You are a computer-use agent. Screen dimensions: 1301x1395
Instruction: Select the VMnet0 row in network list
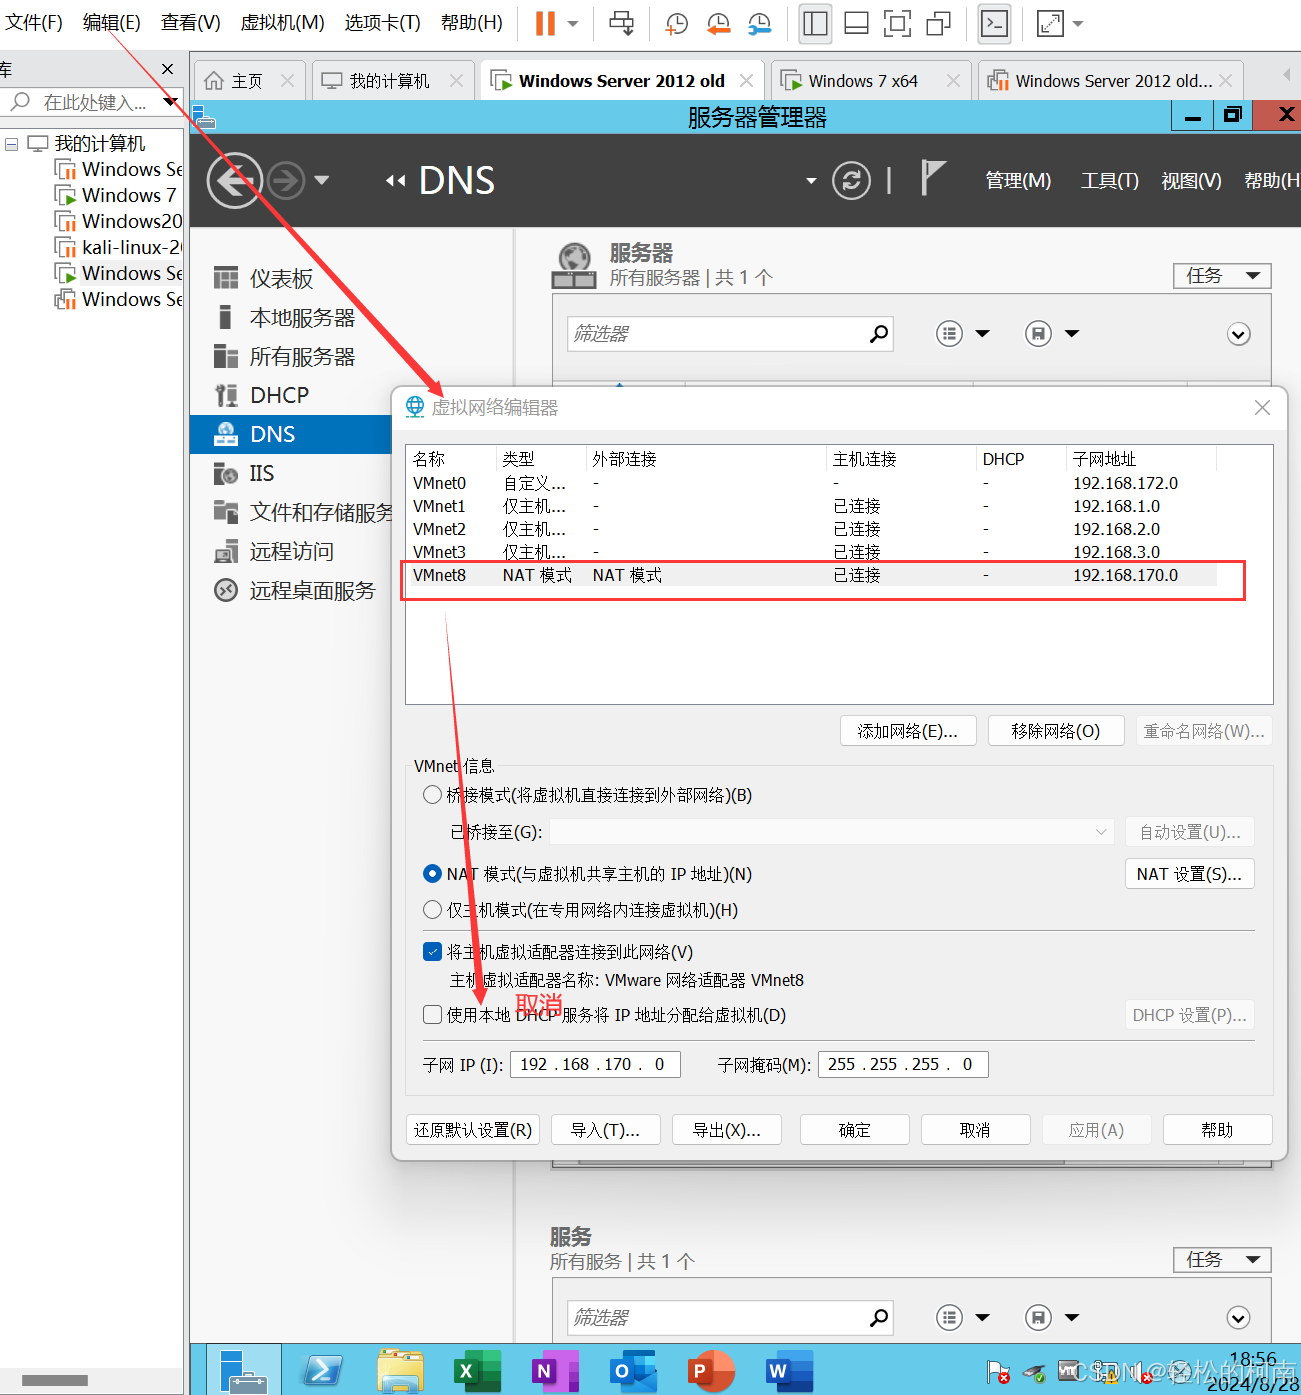(x=813, y=484)
